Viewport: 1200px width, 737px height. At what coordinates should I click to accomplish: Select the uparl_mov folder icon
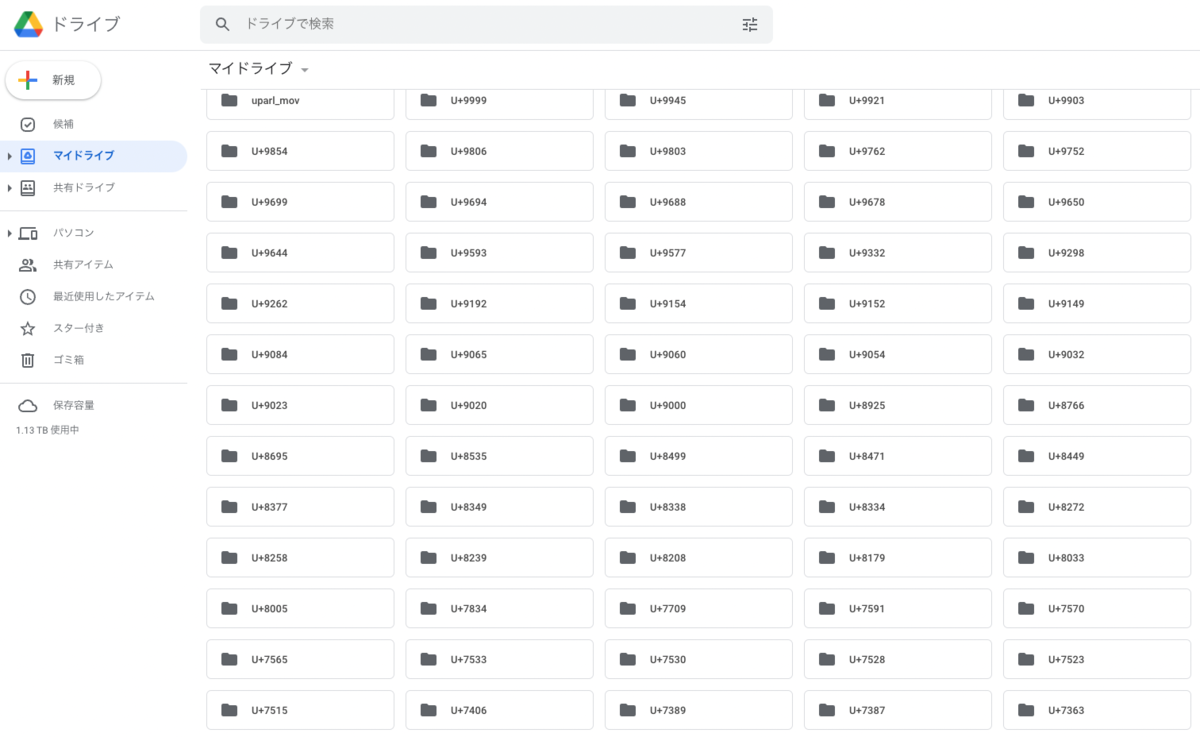point(229,100)
